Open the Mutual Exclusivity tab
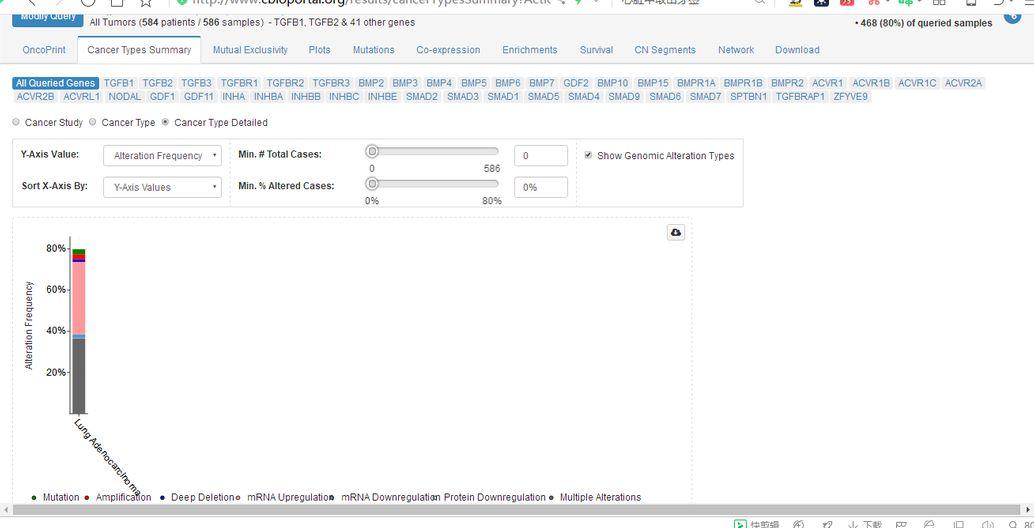Screen dimensions: 1034x528 (250, 50)
